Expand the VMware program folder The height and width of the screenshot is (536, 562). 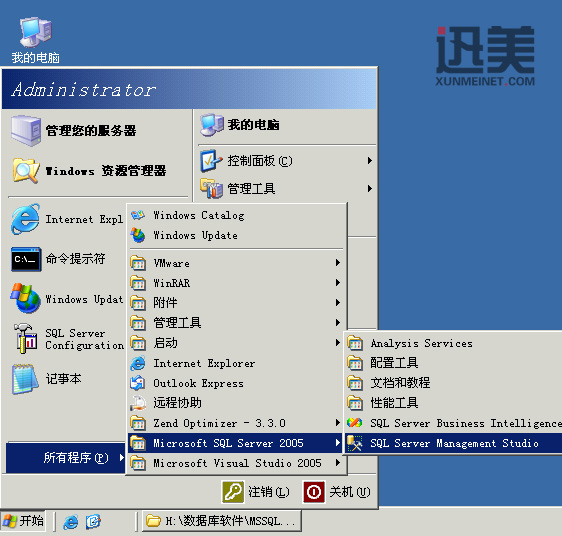(x=235, y=263)
